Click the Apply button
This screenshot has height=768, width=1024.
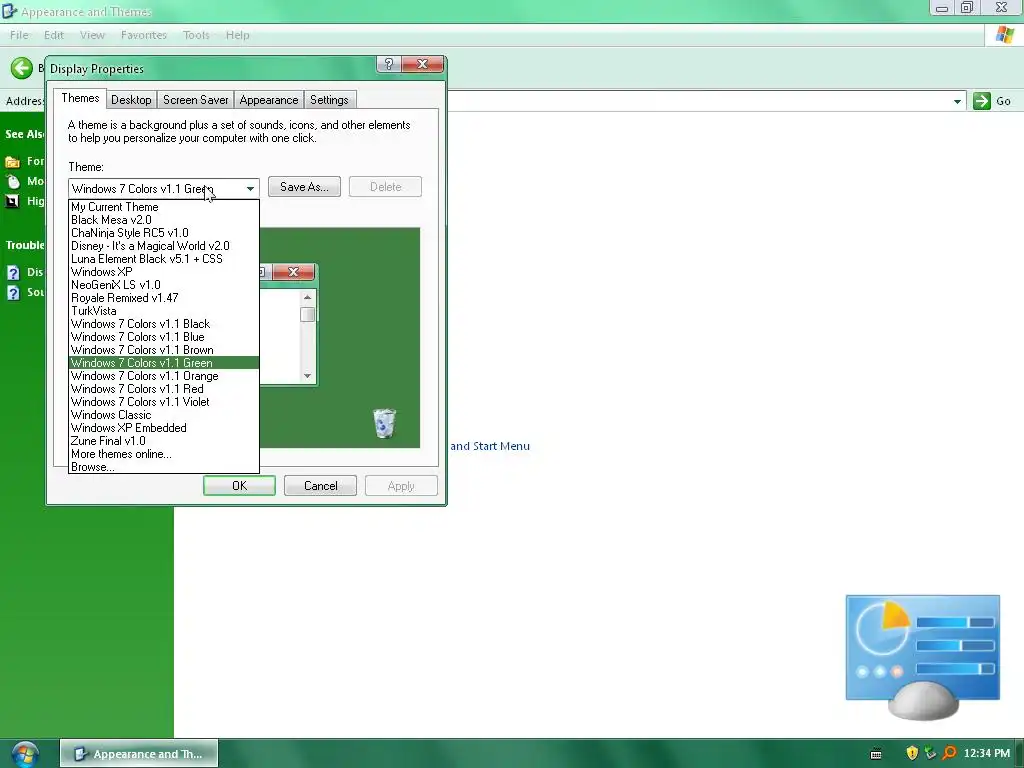[x=401, y=485]
